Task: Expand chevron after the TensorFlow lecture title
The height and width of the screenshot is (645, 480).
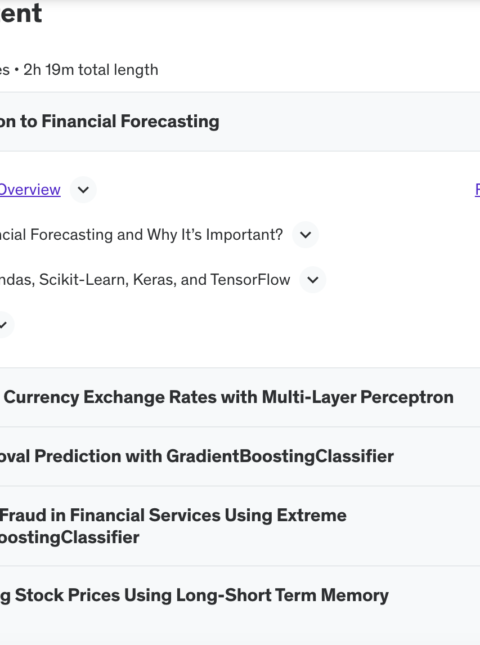Action: pos(313,280)
